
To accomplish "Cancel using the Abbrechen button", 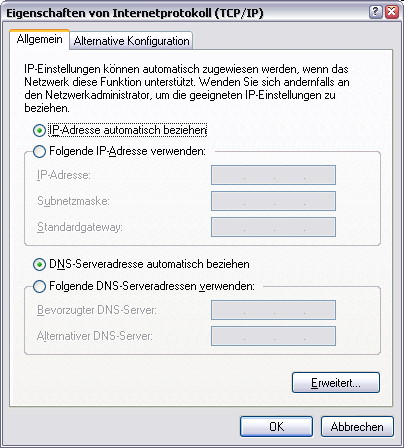I will 357,427.
